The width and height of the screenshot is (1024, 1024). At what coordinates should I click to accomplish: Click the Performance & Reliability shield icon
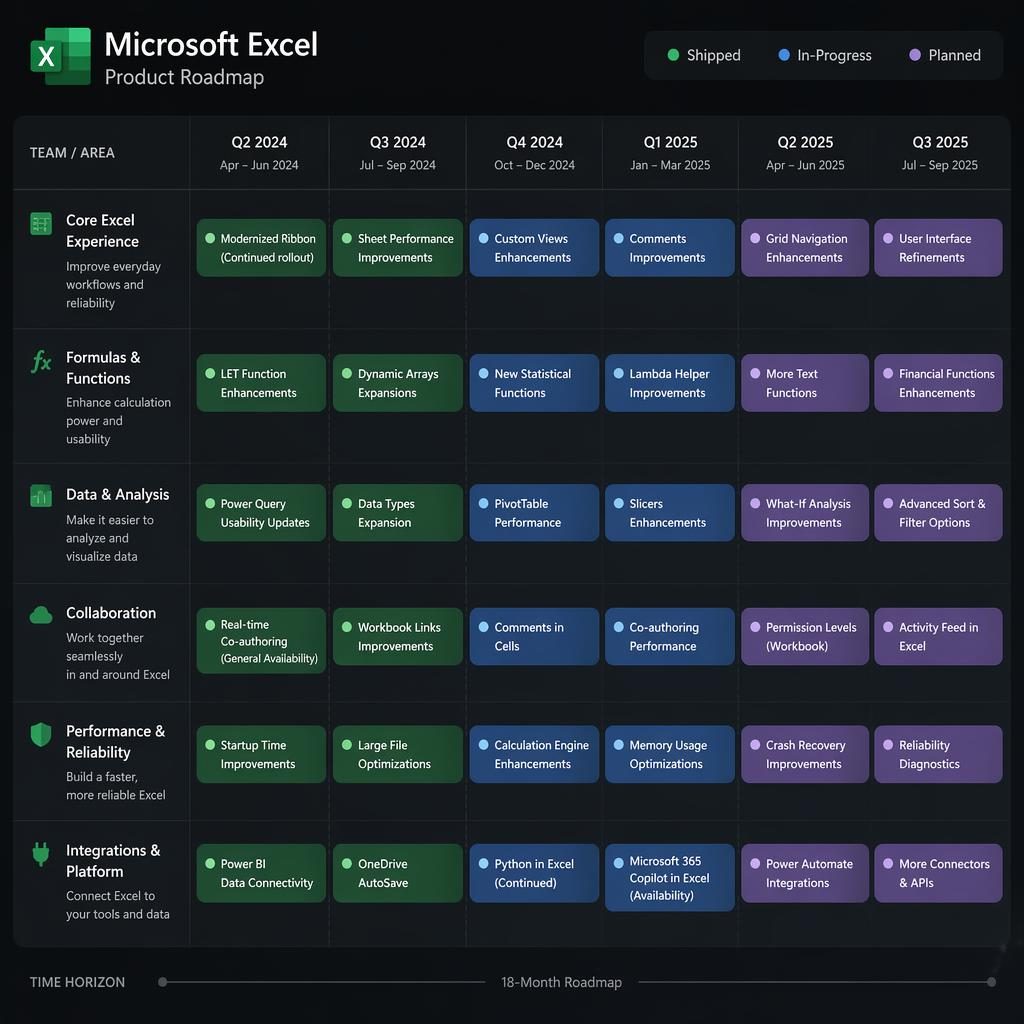41,735
